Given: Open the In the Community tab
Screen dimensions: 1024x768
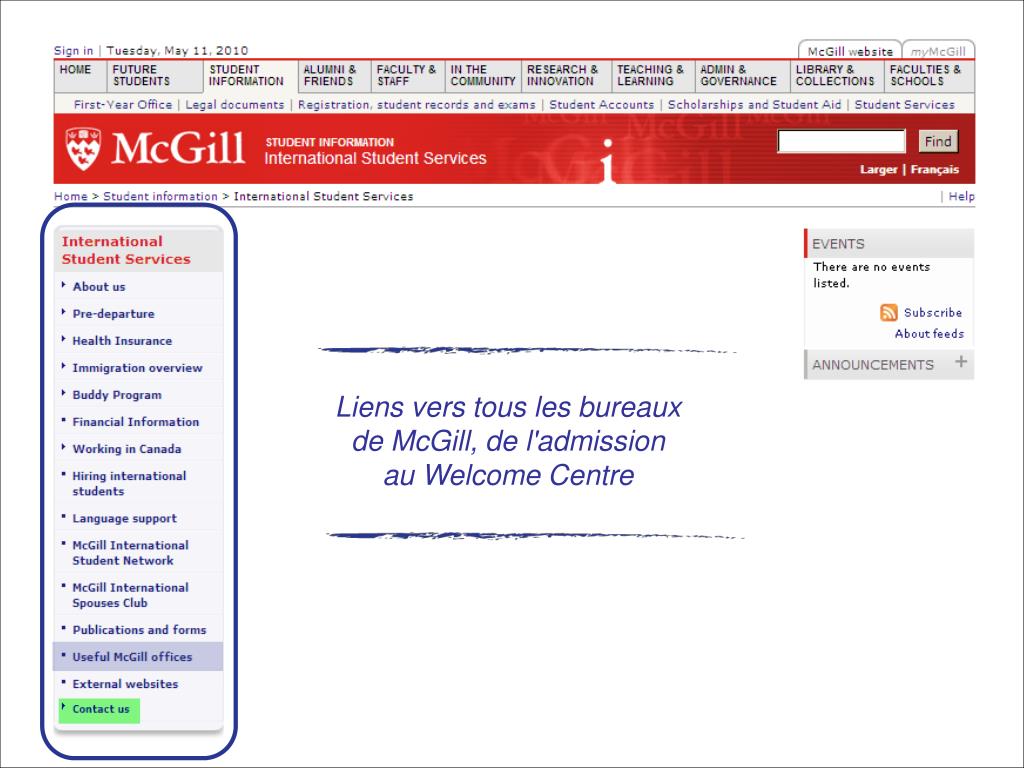Looking at the screenshot, I should 483,75.
